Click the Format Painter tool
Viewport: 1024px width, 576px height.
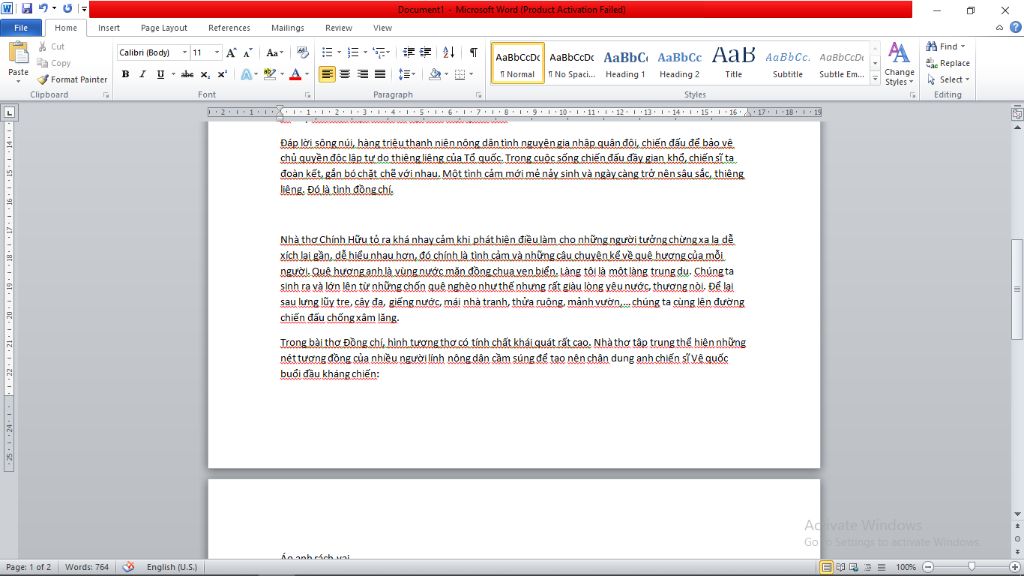(72, 79)
